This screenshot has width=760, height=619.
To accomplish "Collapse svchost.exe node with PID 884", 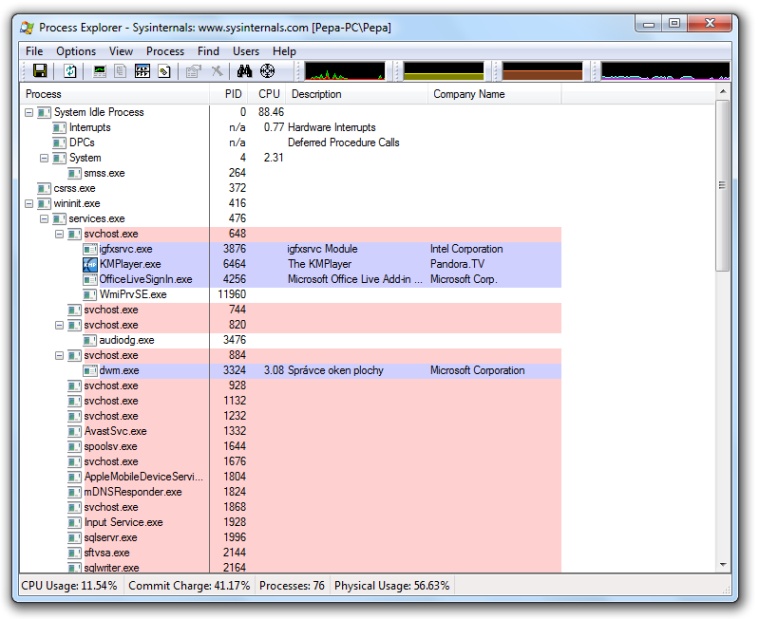I will click(x=59, y=356).
